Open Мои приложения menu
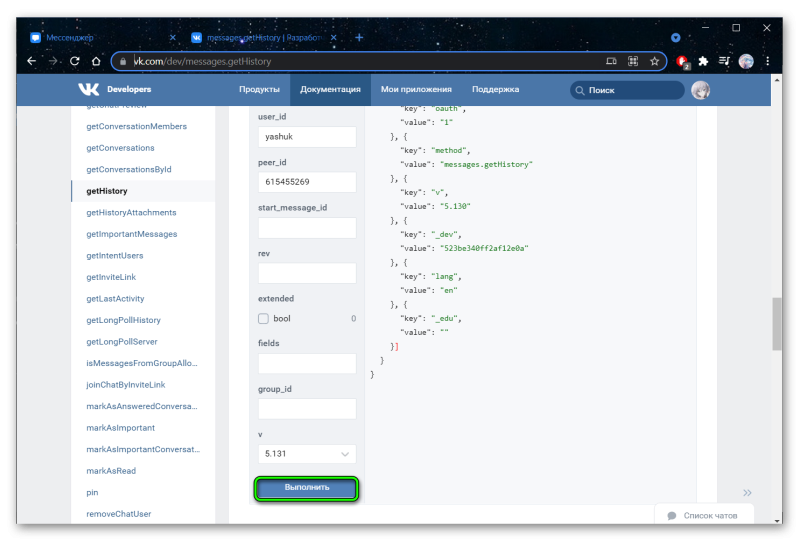 416,89
